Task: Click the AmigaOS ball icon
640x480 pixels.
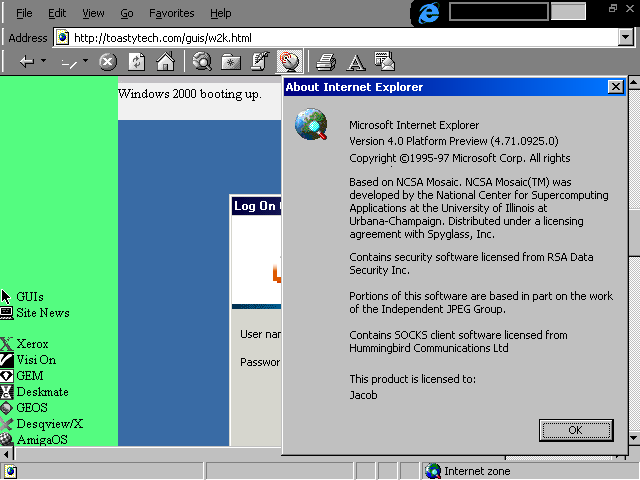Action: pos(7,439)
